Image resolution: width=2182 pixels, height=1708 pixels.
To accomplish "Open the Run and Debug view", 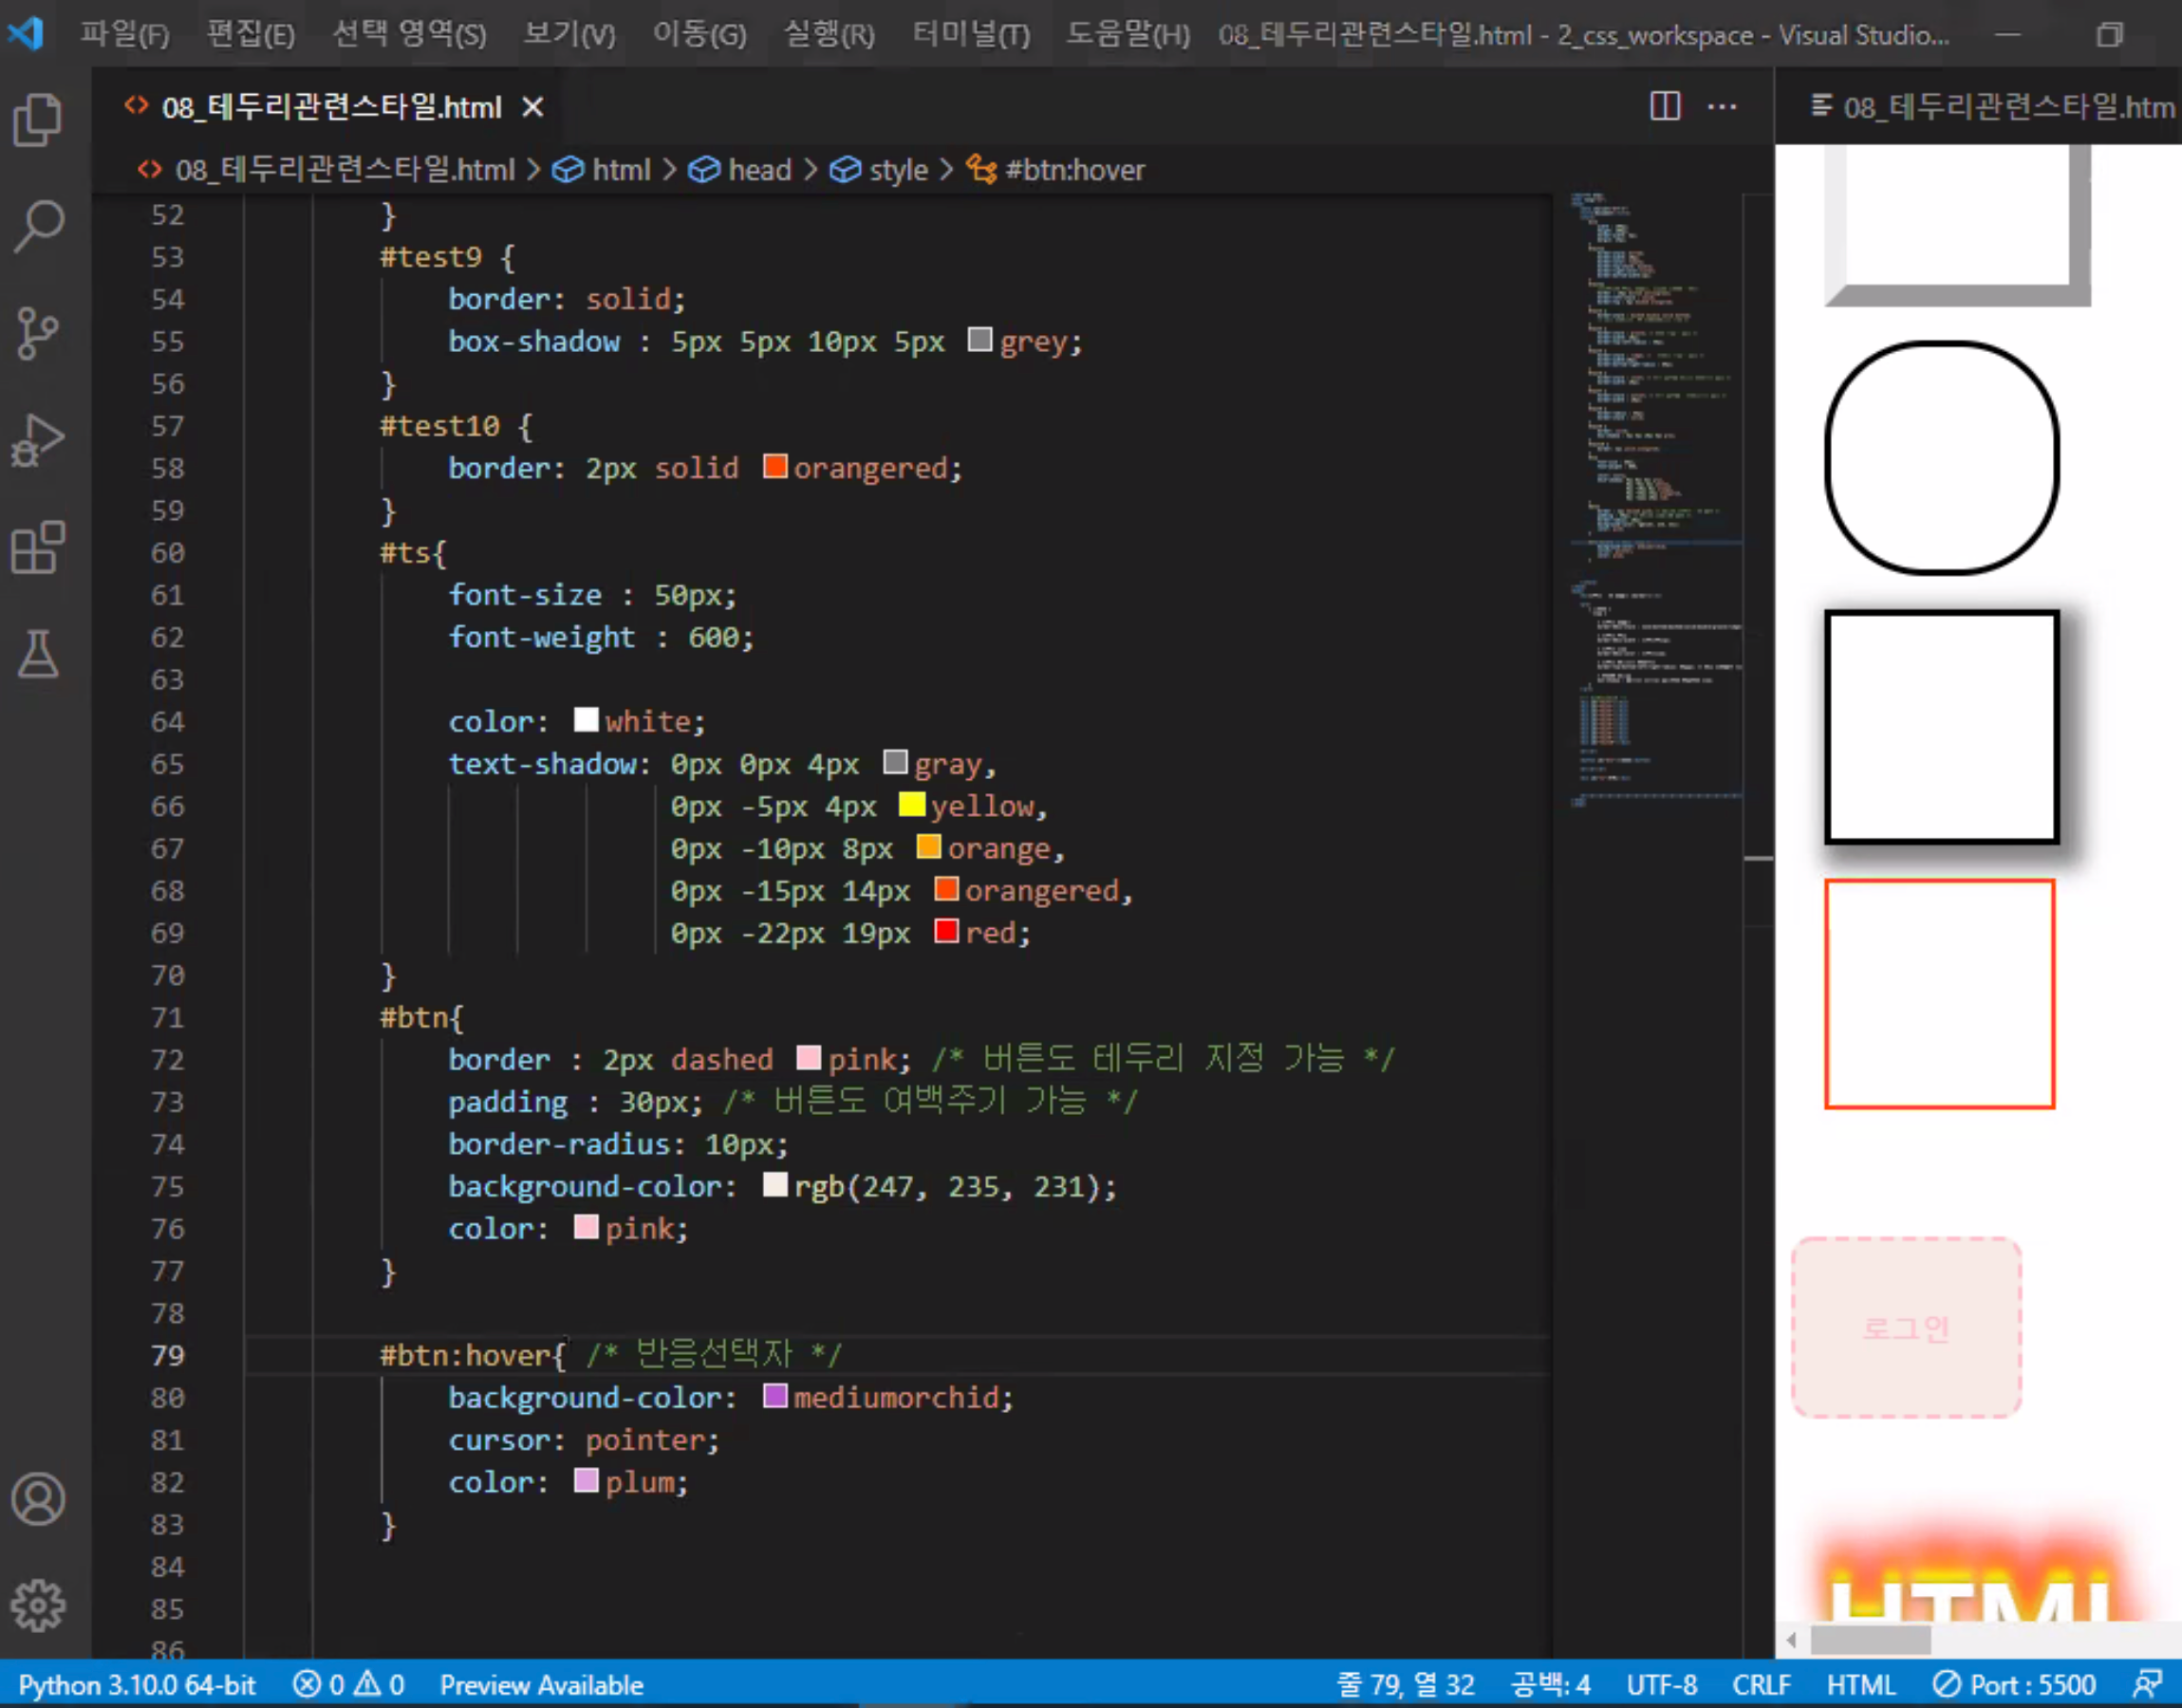I will tap(38, 440).
